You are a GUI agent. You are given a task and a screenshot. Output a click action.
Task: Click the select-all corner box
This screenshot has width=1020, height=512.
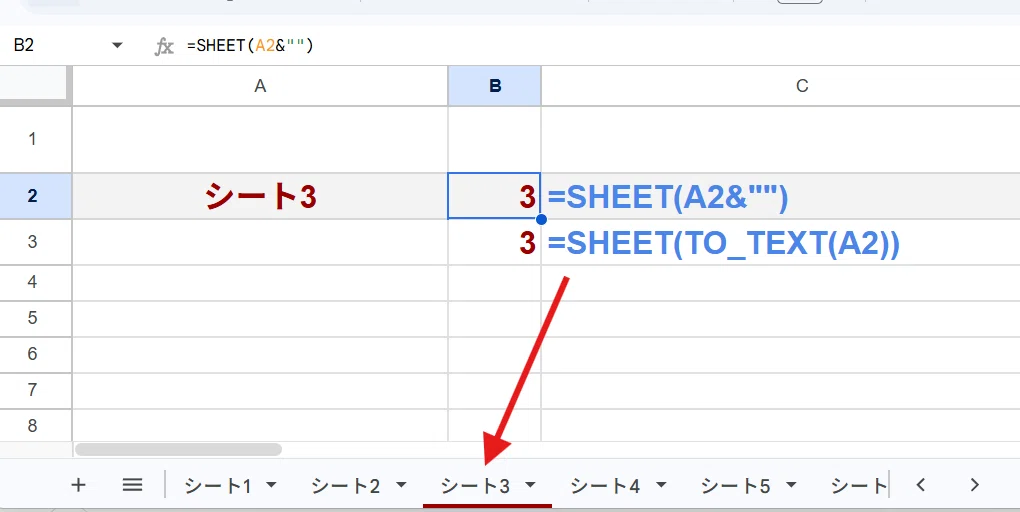(34, 85)
